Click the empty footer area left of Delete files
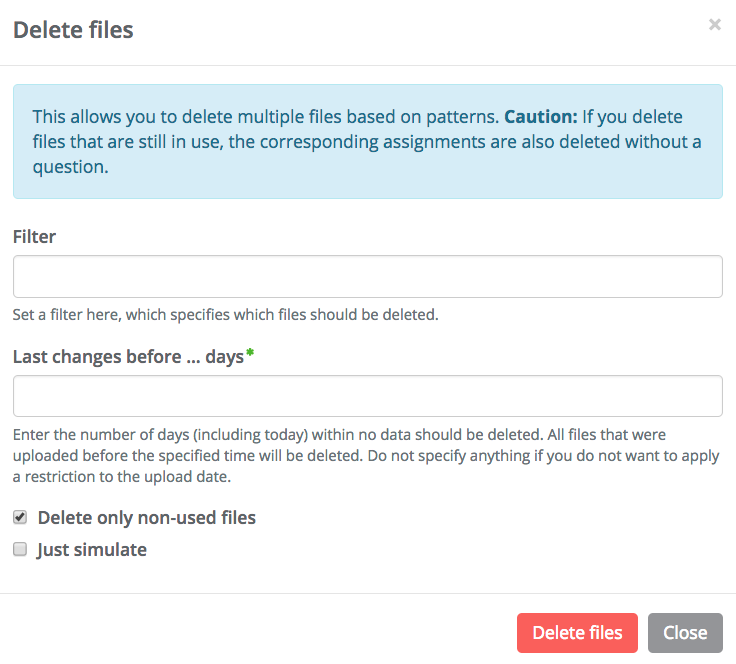 pos(250,633)
